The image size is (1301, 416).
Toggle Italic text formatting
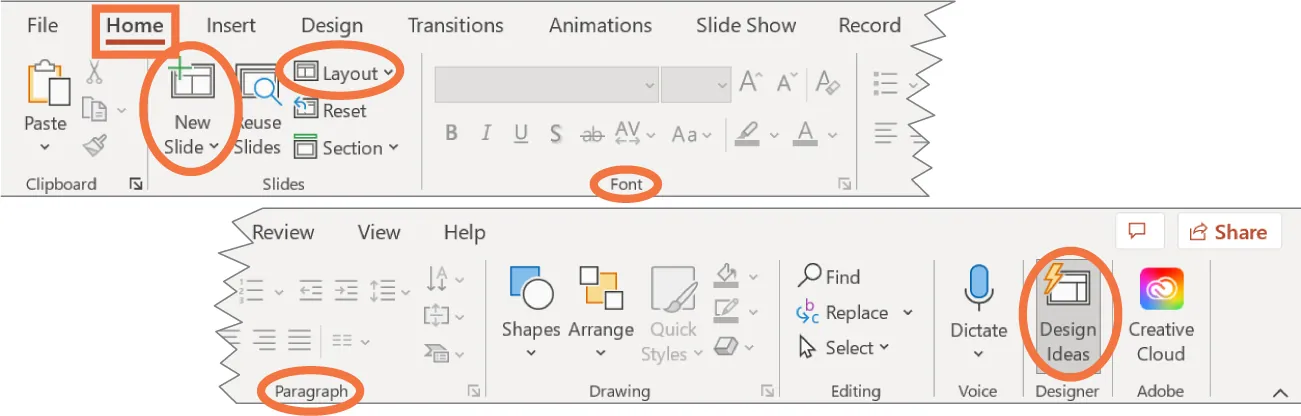[x=486, y=134]
